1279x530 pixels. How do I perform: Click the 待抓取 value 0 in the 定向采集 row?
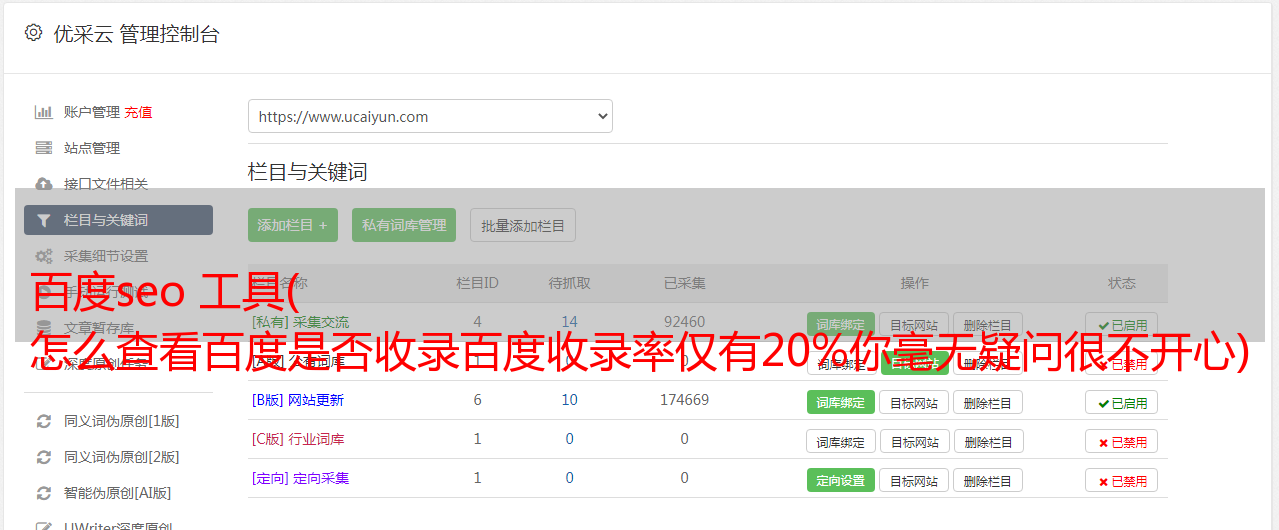(x=569, y=478)
